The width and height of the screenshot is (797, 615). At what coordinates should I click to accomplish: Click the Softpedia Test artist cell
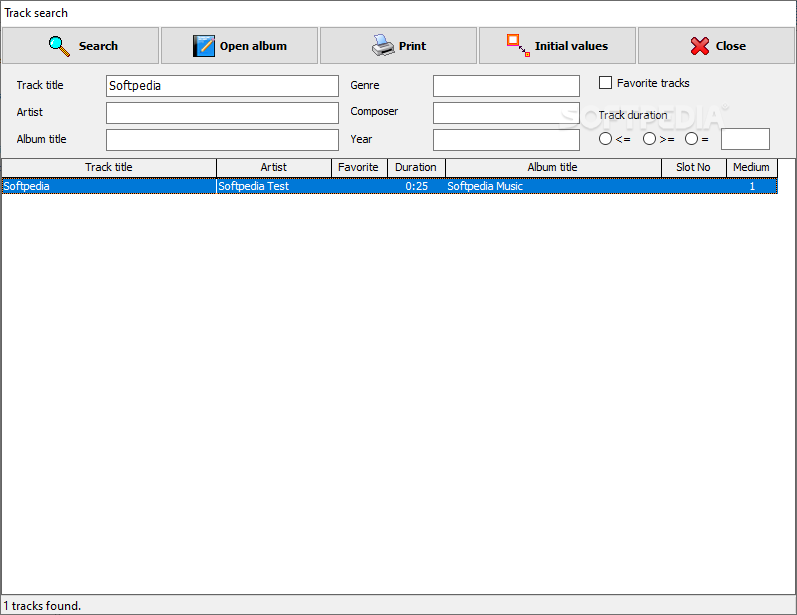point(273,186)
